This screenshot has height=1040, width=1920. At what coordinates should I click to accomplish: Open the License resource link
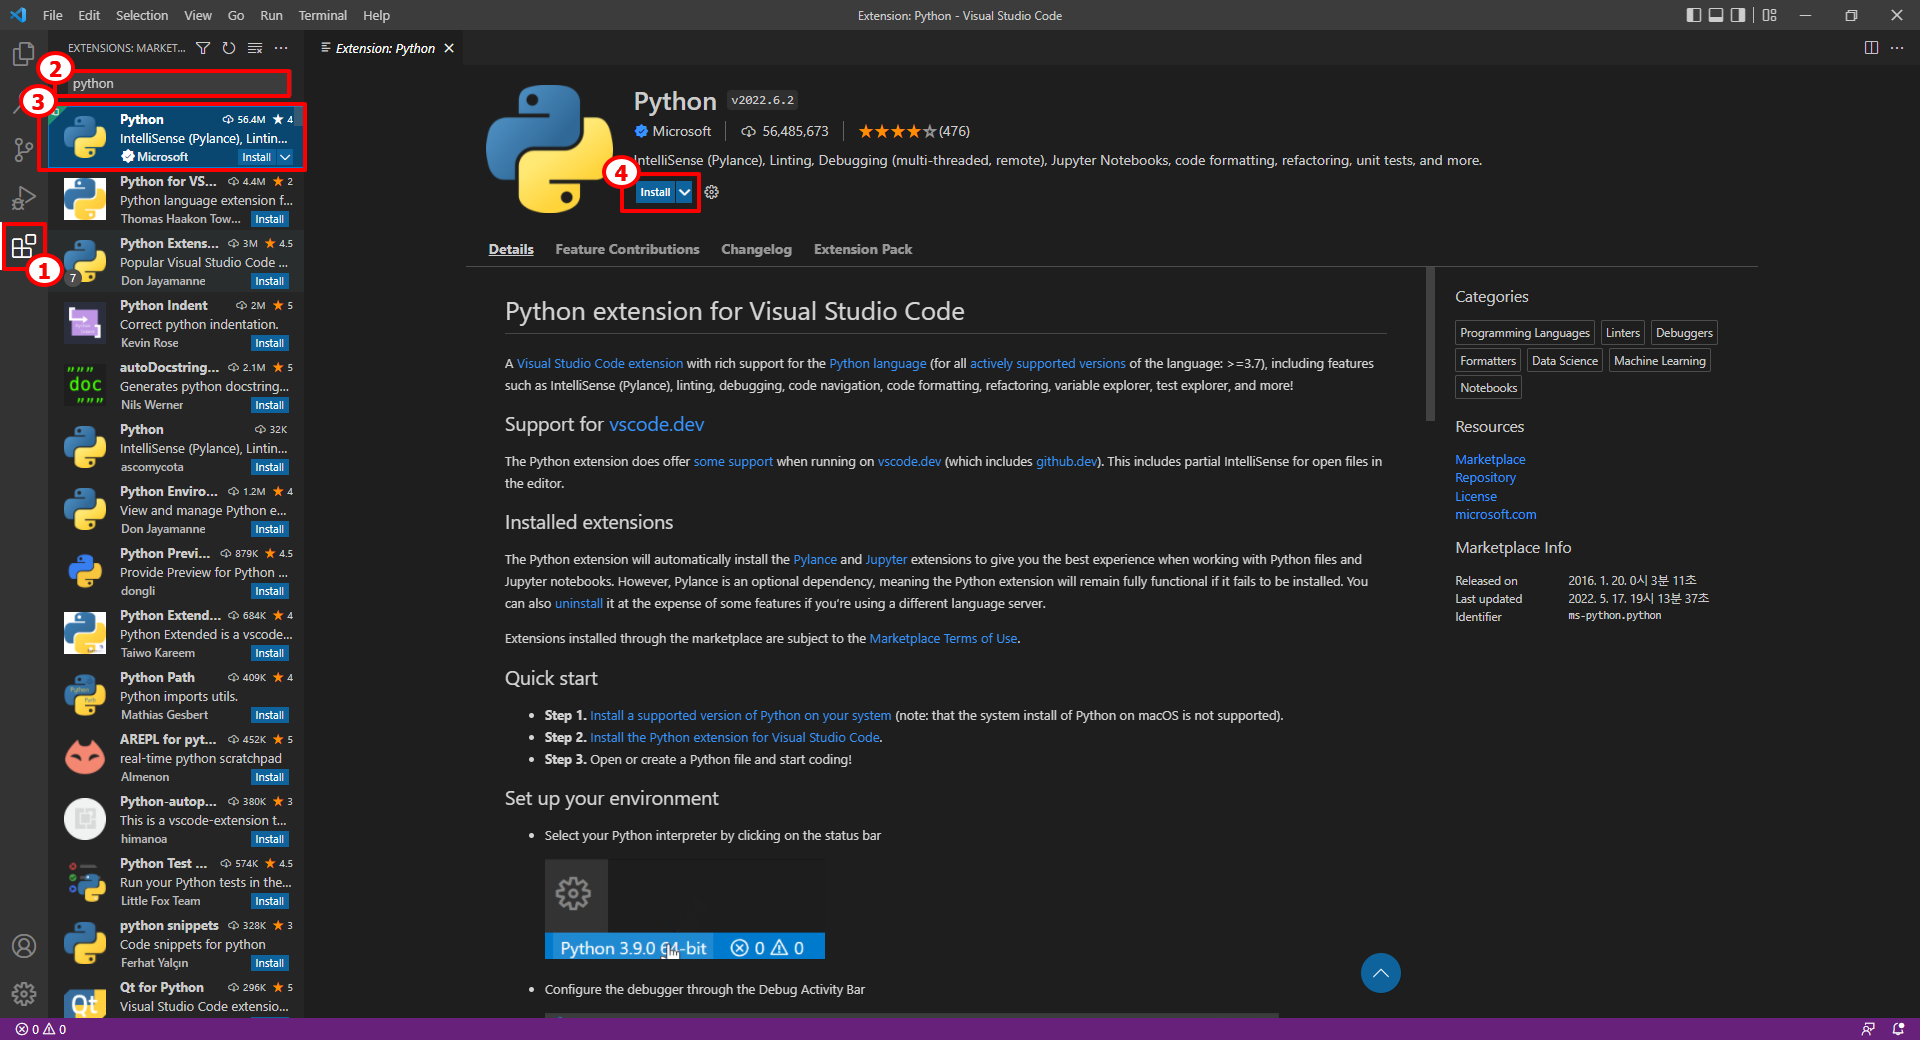pos(1476,496)
